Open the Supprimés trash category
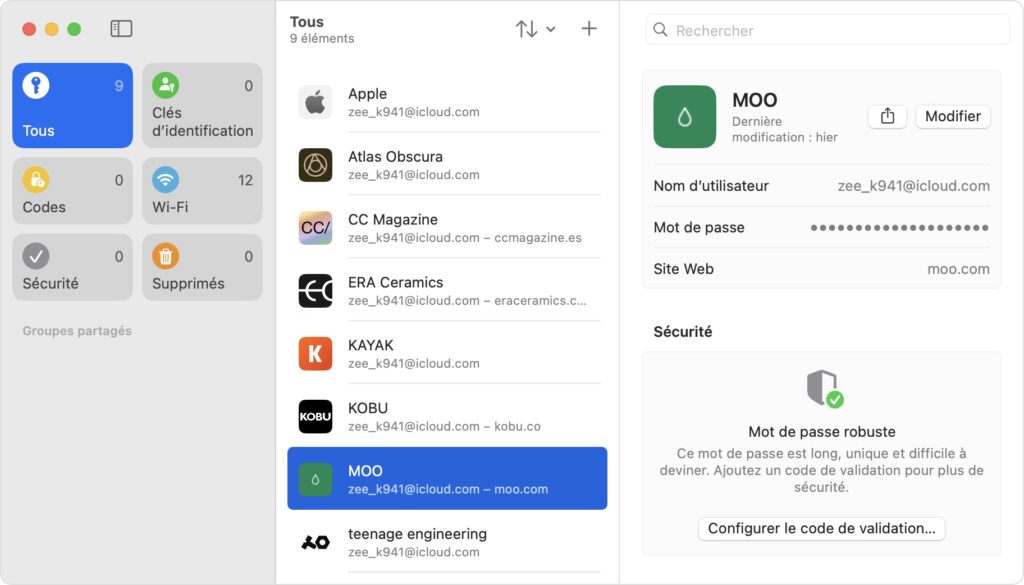This screenshot has height=585, width=1024. point(202,267)
